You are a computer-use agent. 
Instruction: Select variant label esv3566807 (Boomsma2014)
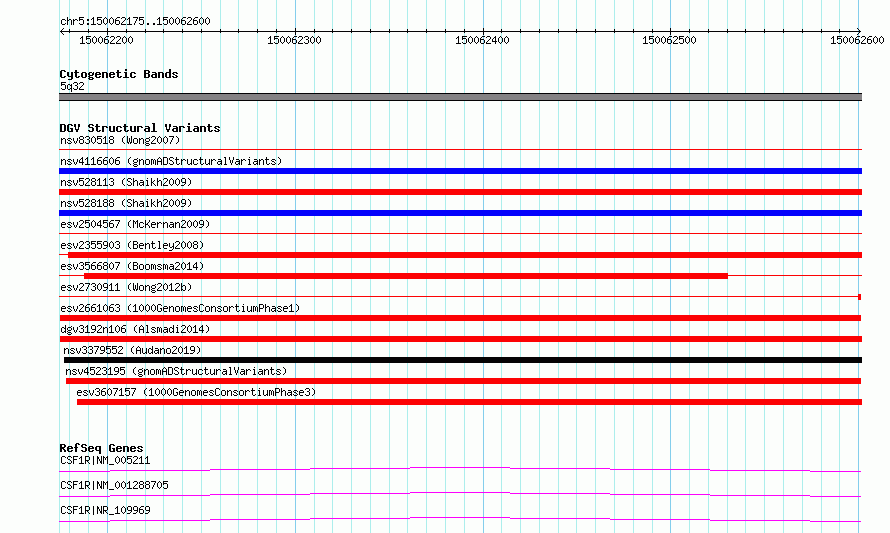(132, 266)
